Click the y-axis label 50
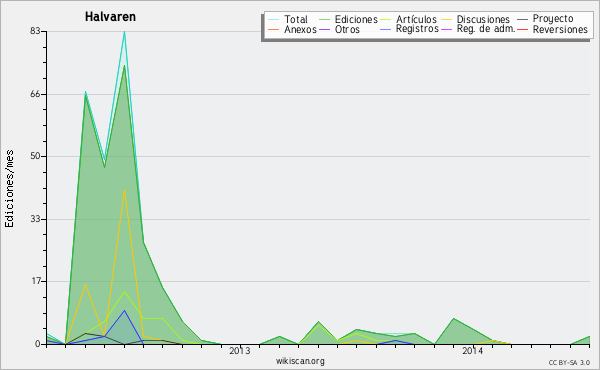Image resolution: width=600 pixels, height=370 pixels. (35, 156)
